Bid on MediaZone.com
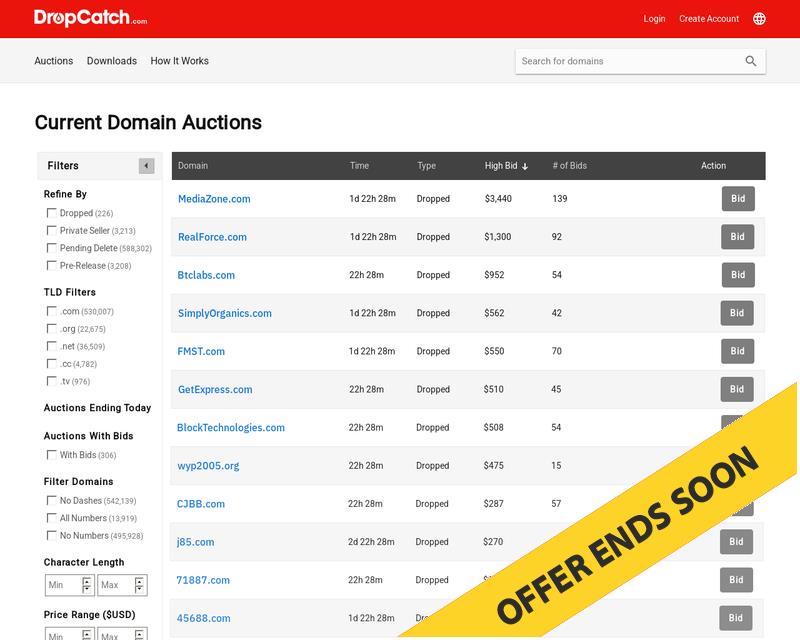The height and width of the screenshot is (640, 800). coord(738,199)
